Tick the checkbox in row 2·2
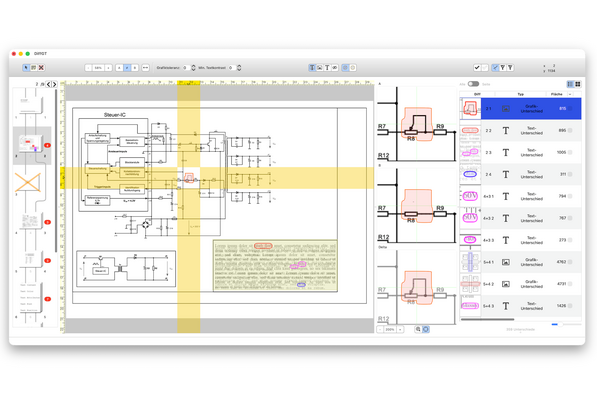This screenshot has height=398, width=597. (570, 130)
